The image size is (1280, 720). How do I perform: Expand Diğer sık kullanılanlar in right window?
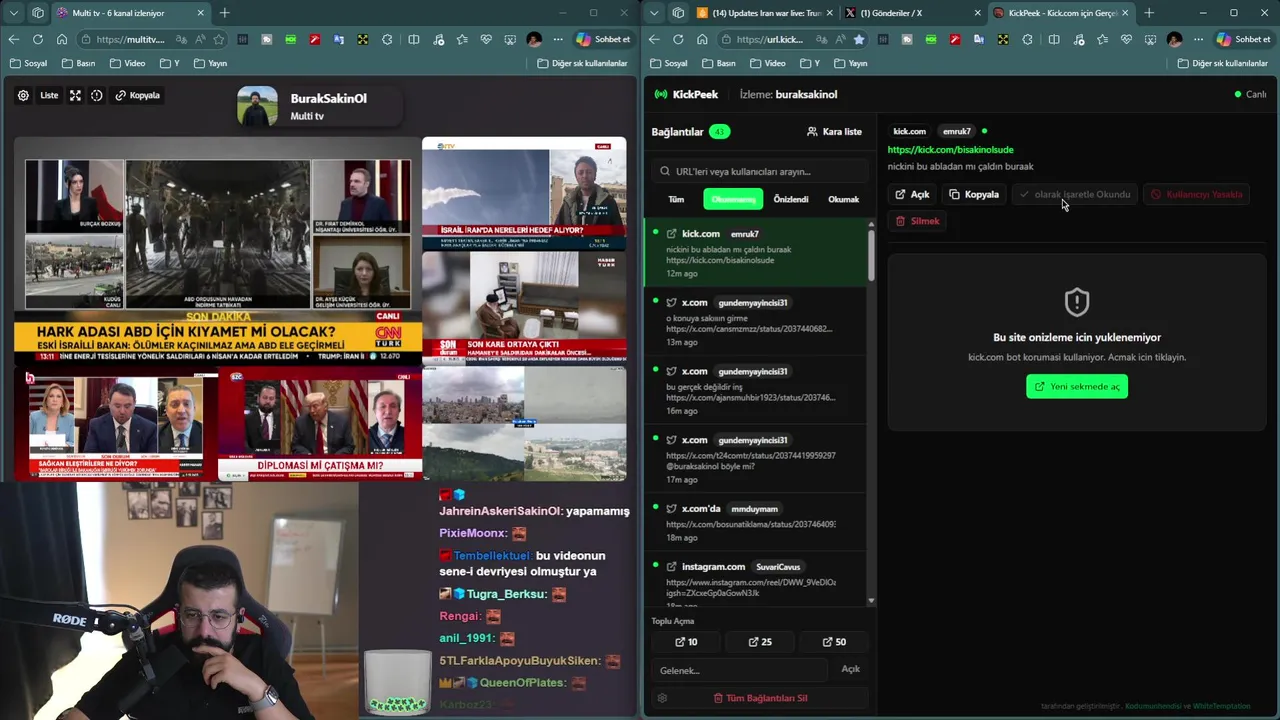1222,63
